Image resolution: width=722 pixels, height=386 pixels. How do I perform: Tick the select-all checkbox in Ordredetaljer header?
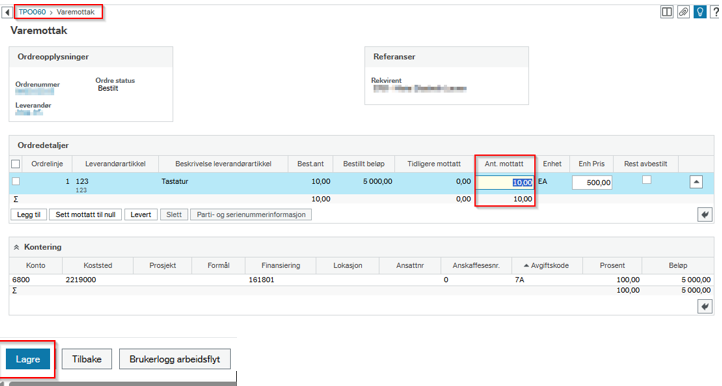coord(16,164)
